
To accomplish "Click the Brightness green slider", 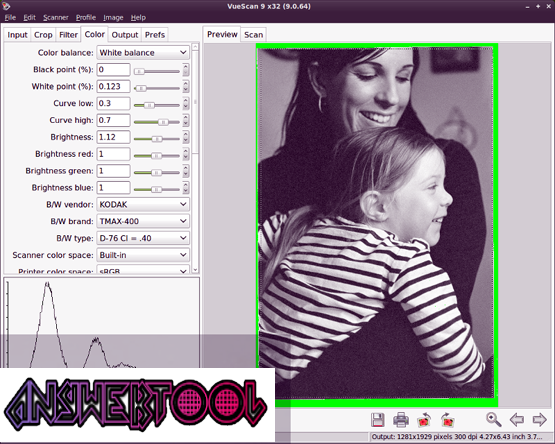I will (157, 173).
